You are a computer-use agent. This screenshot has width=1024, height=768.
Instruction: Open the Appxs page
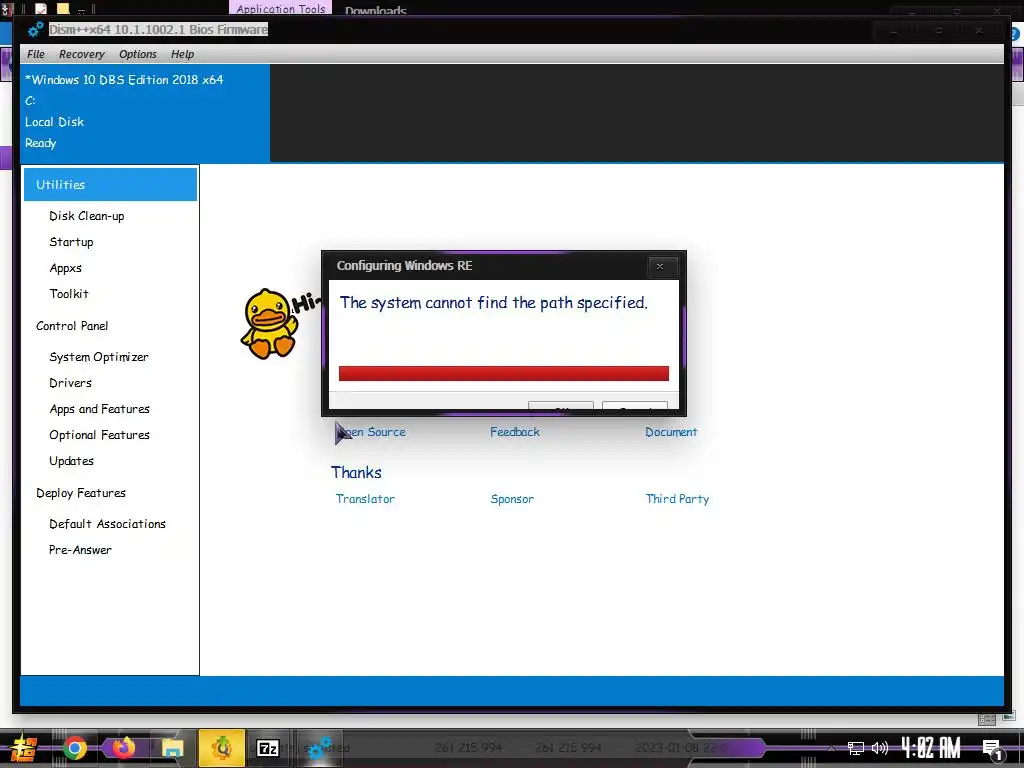point(66,268)
